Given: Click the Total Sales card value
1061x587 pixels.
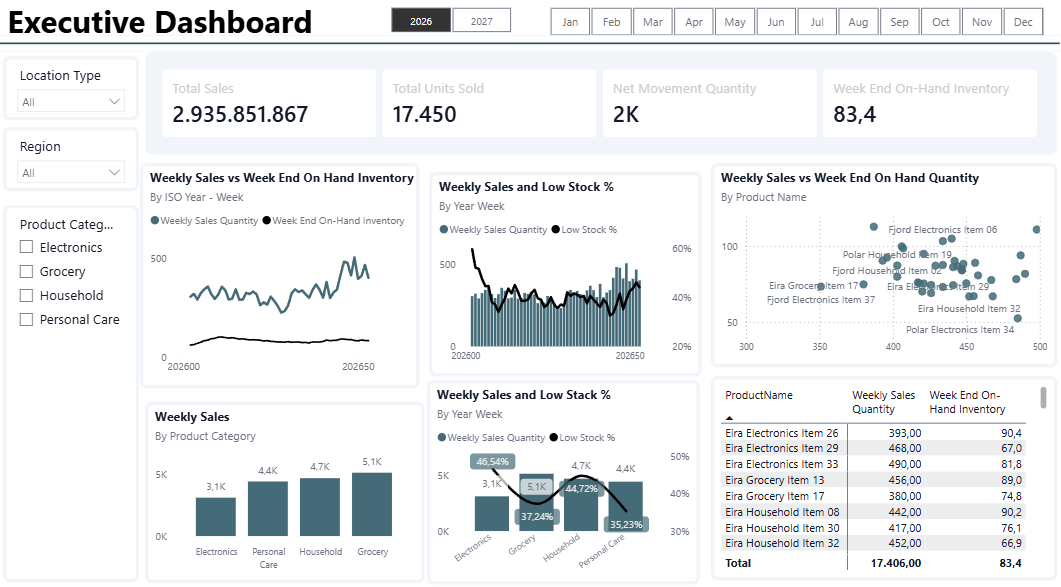Looking at the screenshot, I should coord(240,114).
